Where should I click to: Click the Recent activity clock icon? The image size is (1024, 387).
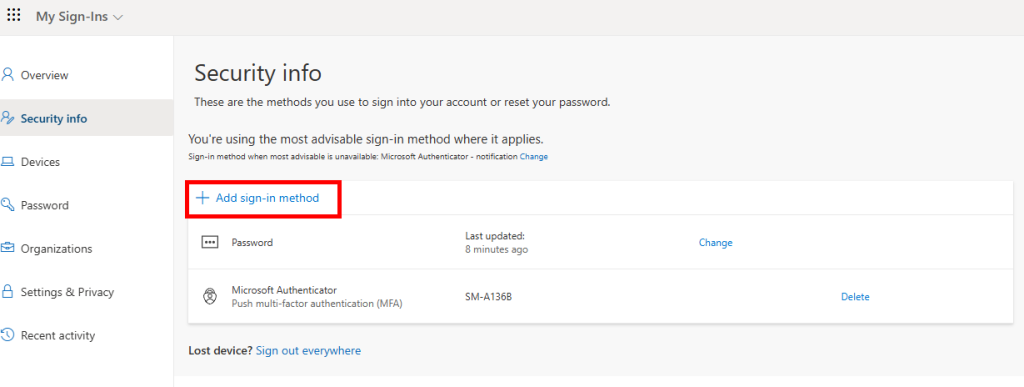point(7,335)
